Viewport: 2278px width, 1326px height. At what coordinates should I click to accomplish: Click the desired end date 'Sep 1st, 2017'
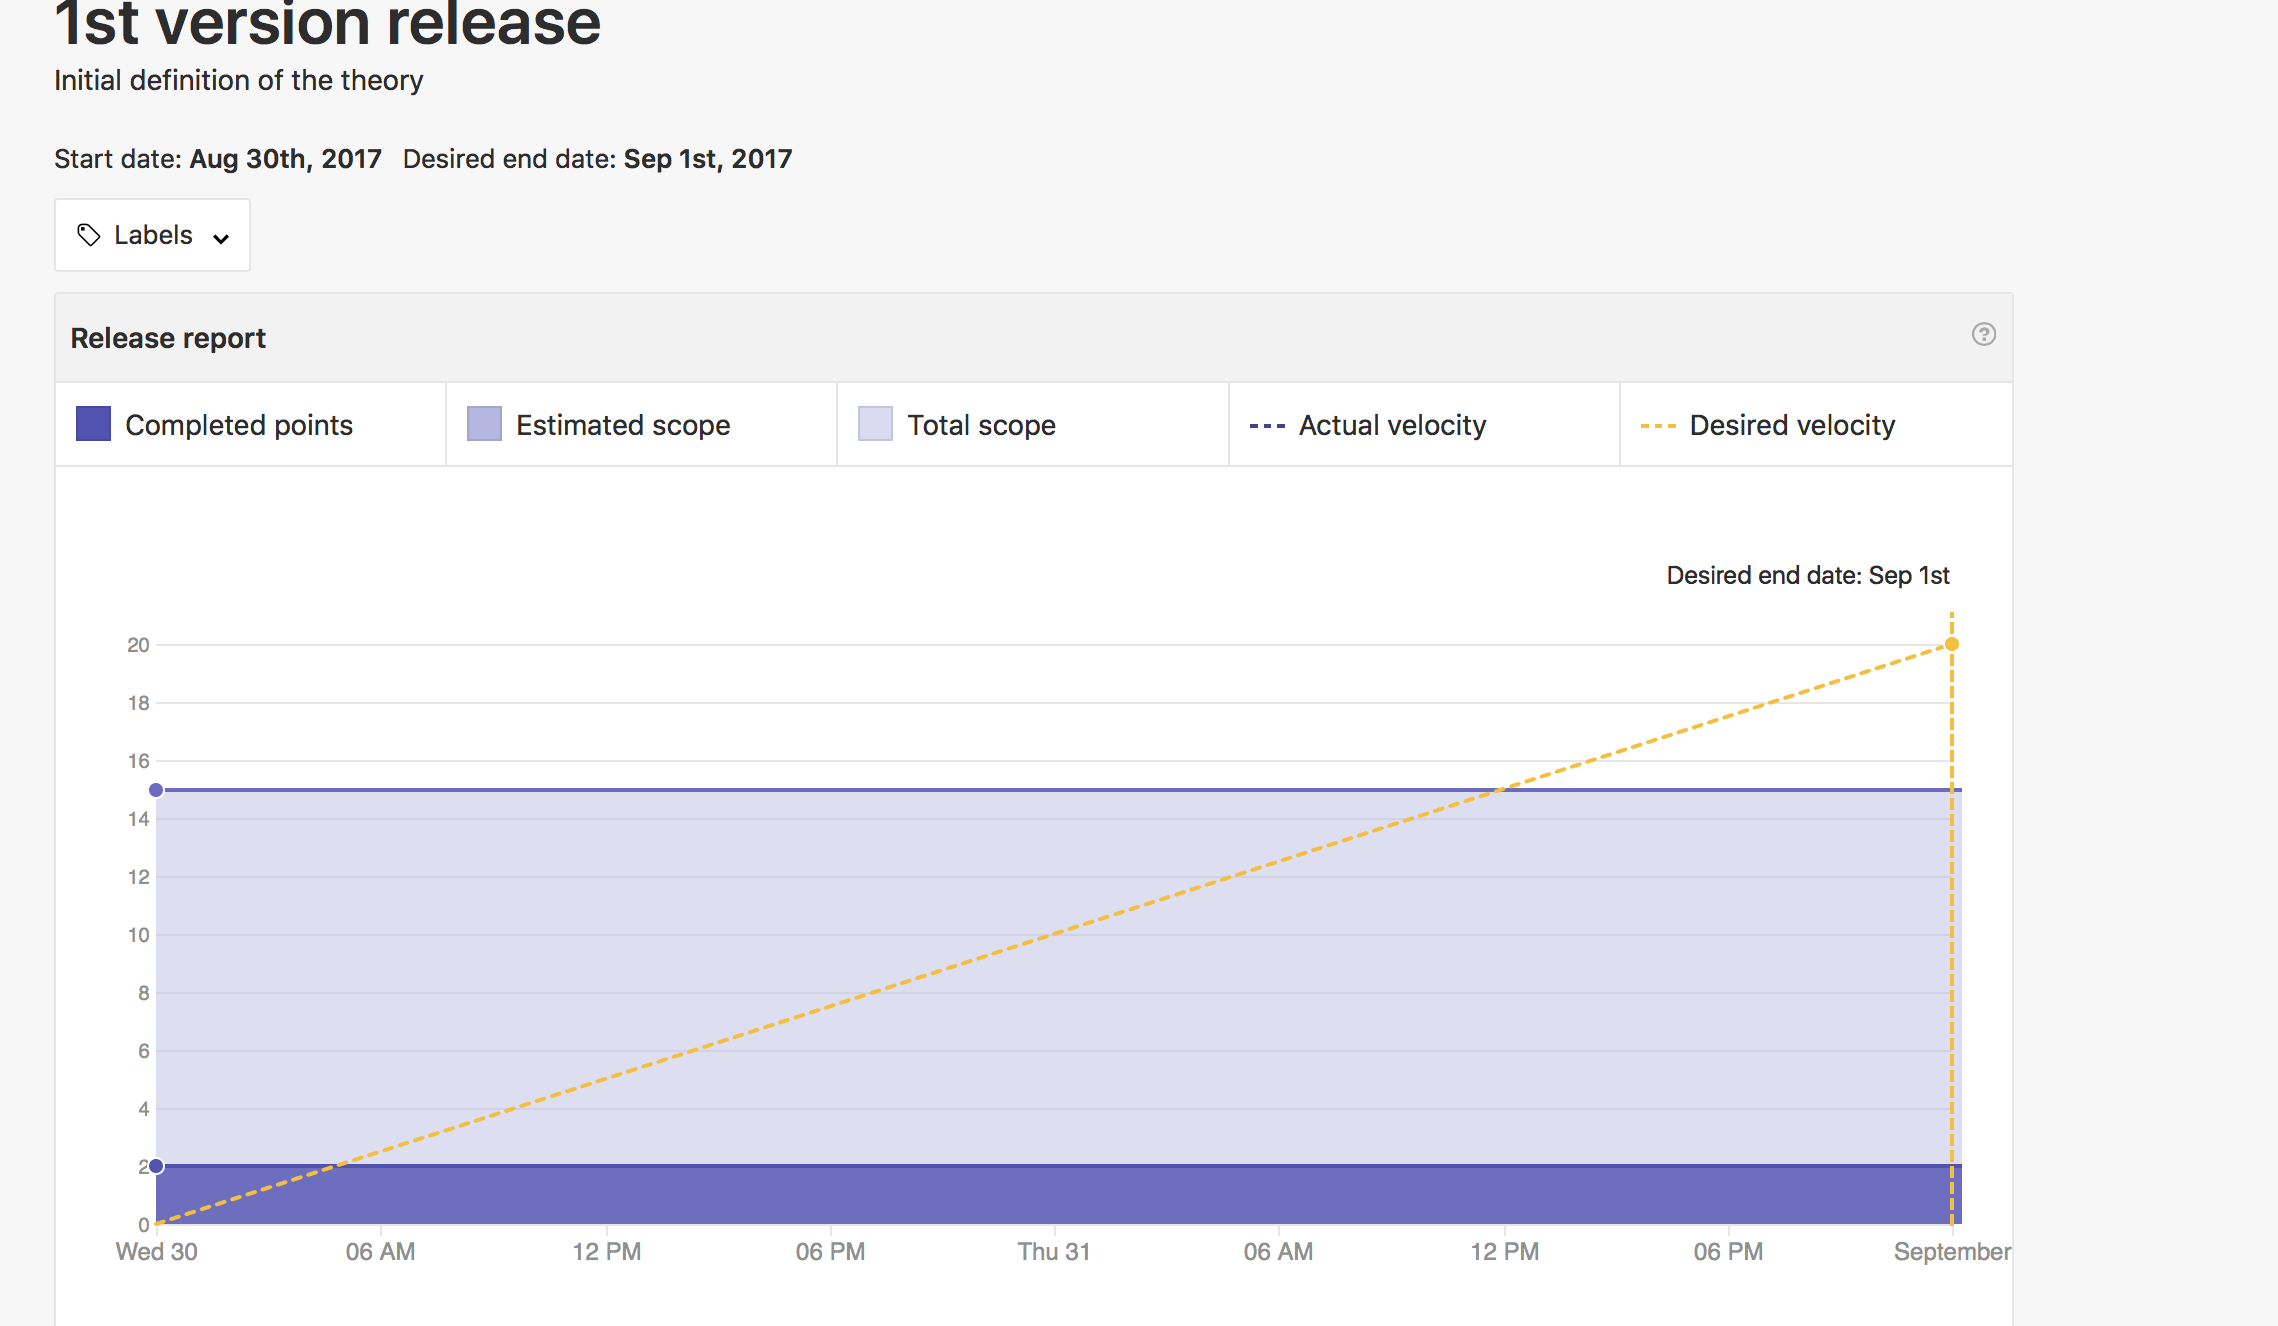tap(708, 159)
